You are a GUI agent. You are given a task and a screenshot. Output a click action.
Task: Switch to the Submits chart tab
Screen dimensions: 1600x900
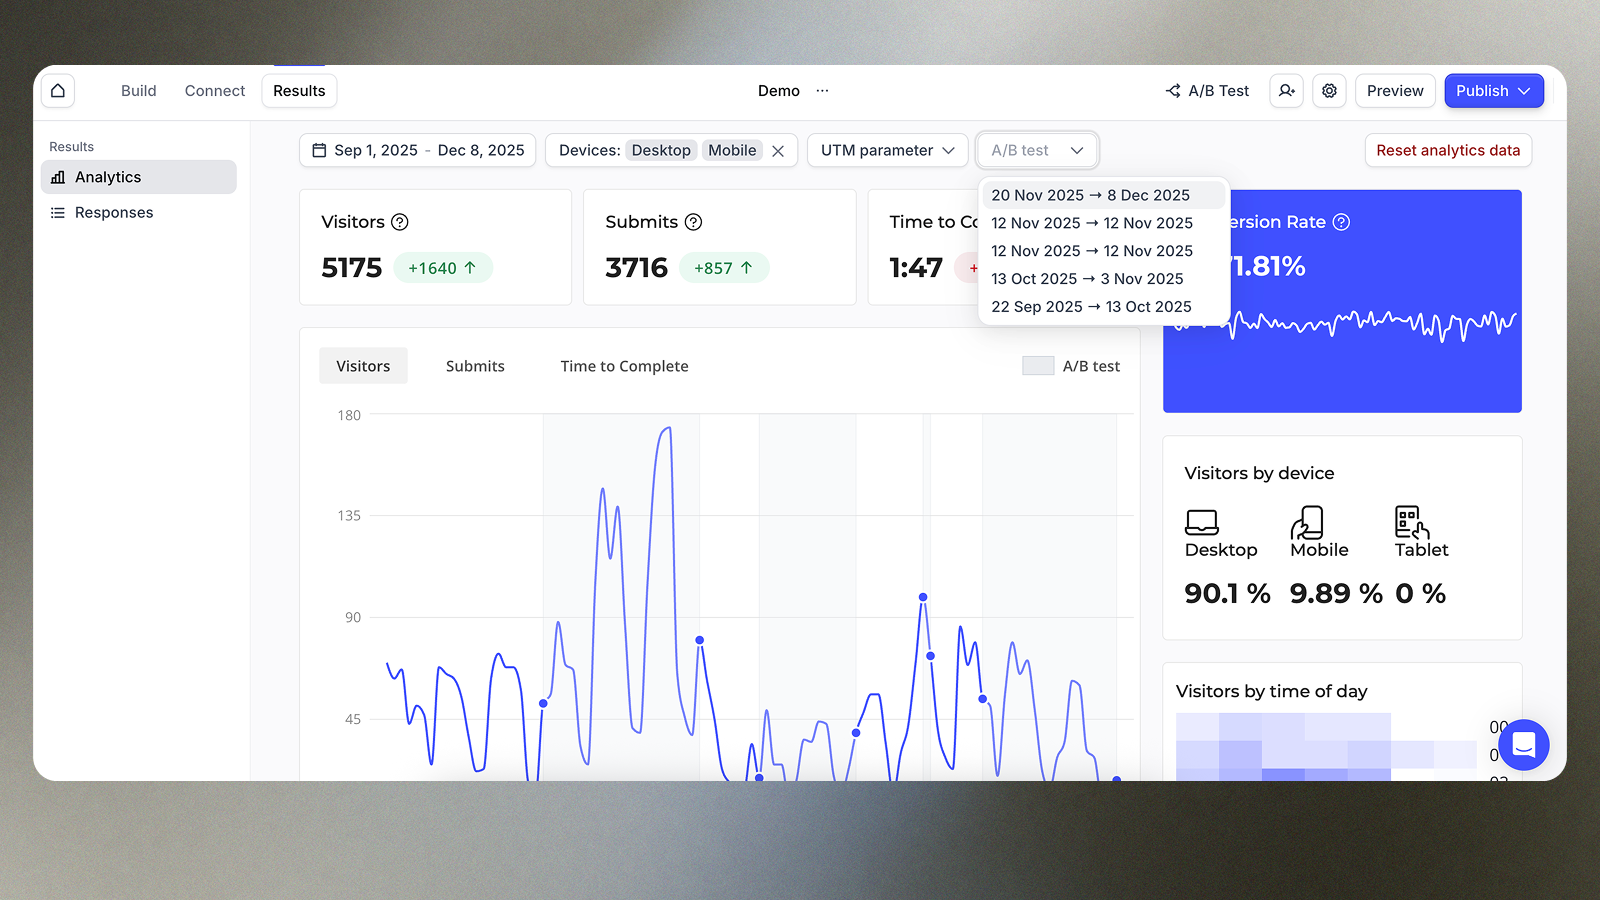click(x=475, y=365)
